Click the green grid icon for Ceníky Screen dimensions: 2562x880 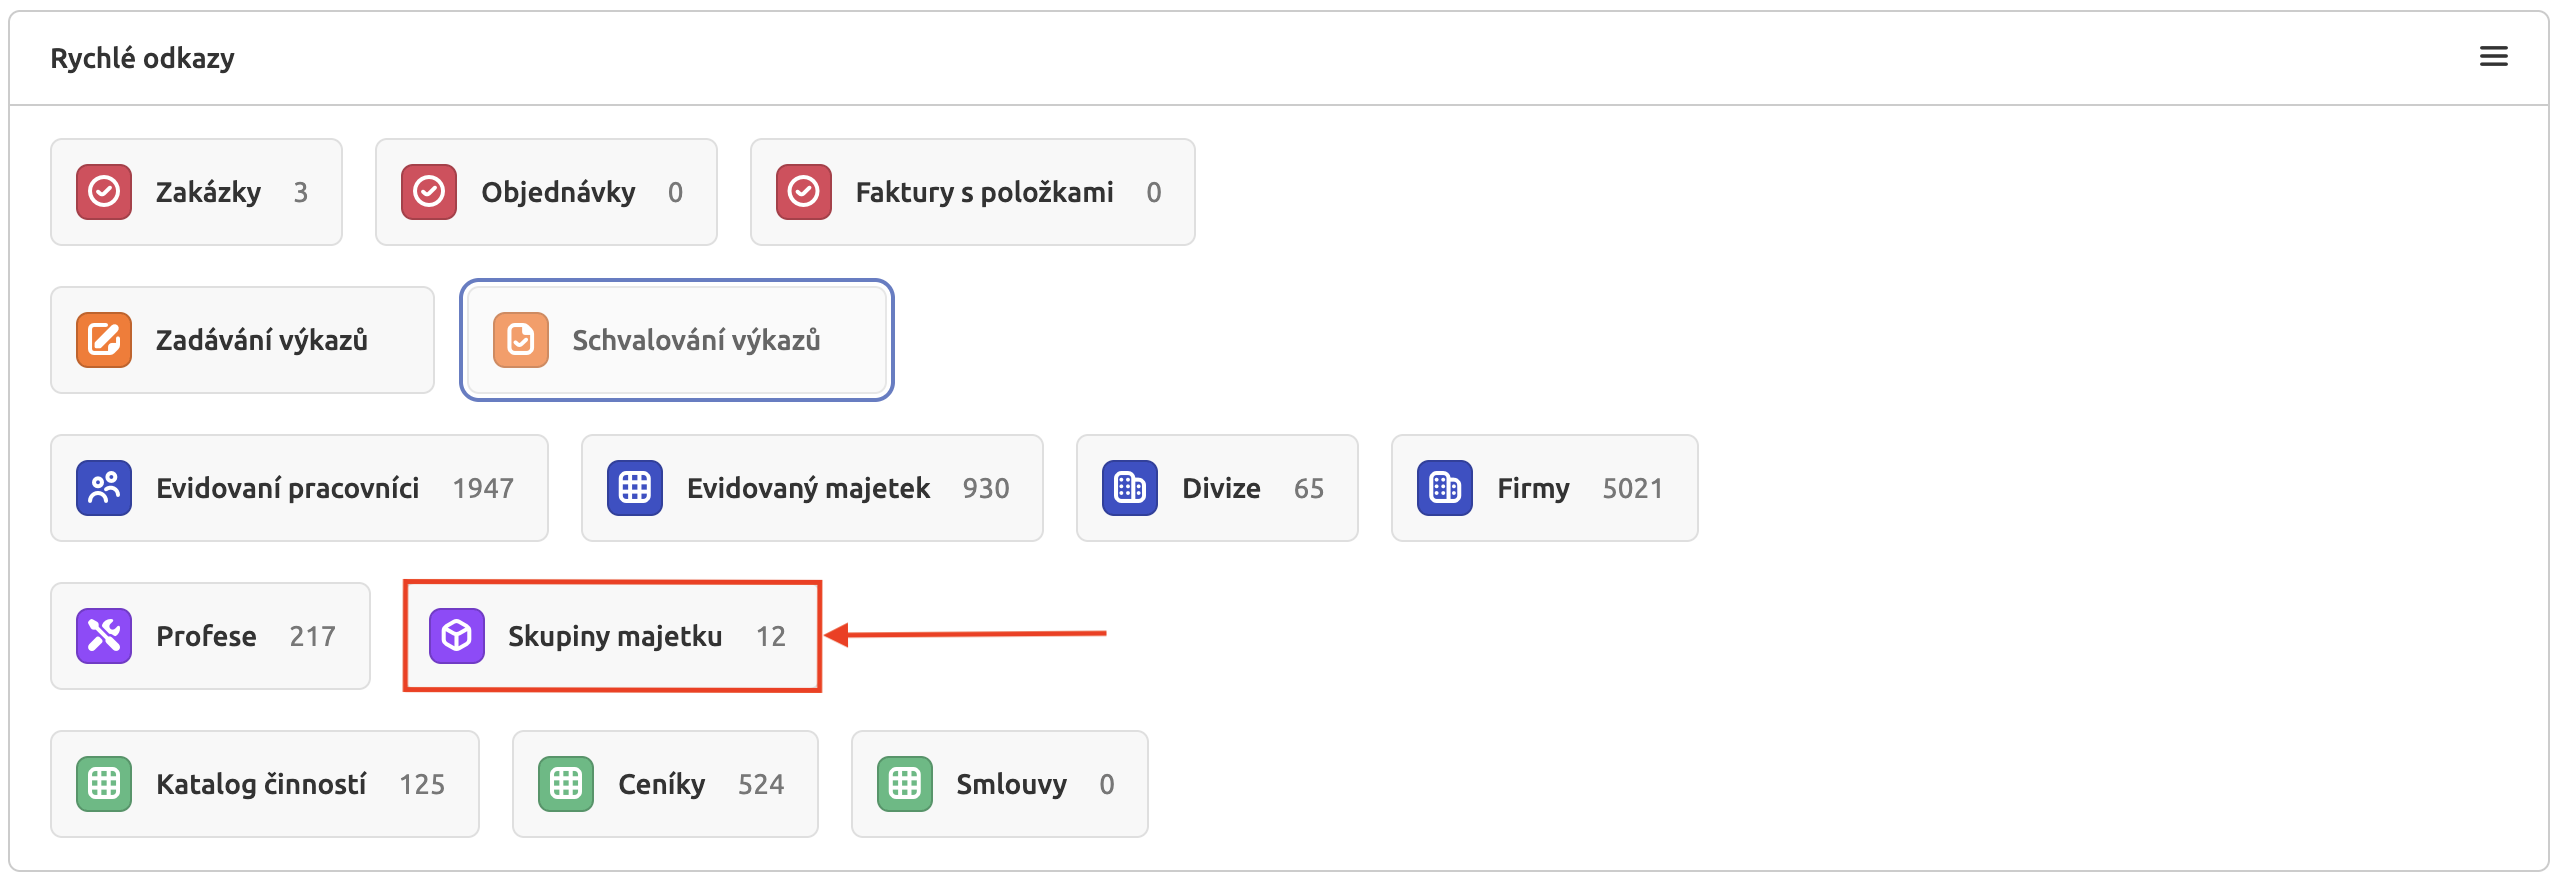point(566,784)
